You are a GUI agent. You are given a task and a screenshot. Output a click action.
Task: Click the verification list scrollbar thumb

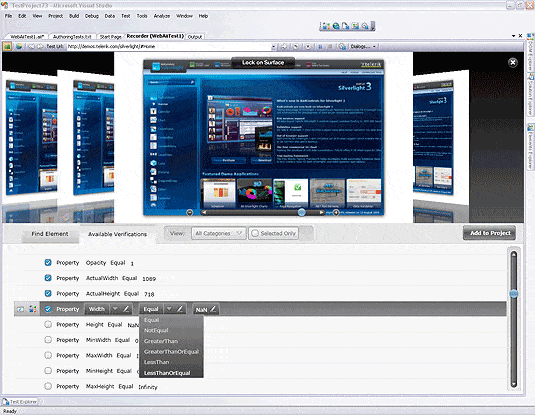[x=514, y=294]
